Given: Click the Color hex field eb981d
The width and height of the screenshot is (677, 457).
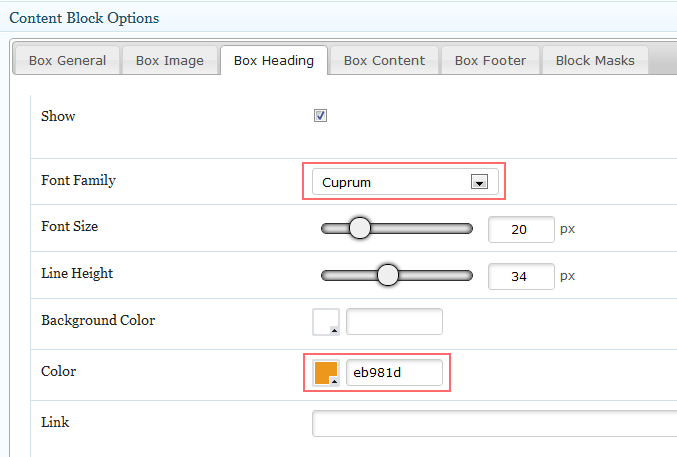Looking at the screenshot, I should [394, 372].
